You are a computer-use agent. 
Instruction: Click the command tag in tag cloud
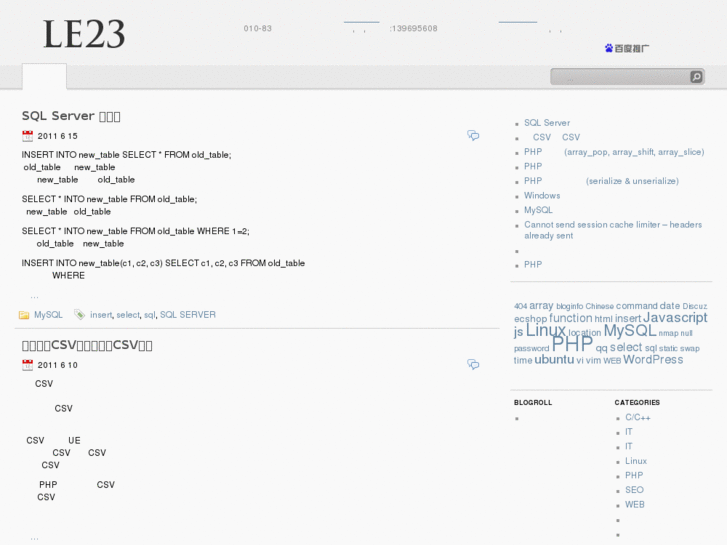tap(637, 306)
